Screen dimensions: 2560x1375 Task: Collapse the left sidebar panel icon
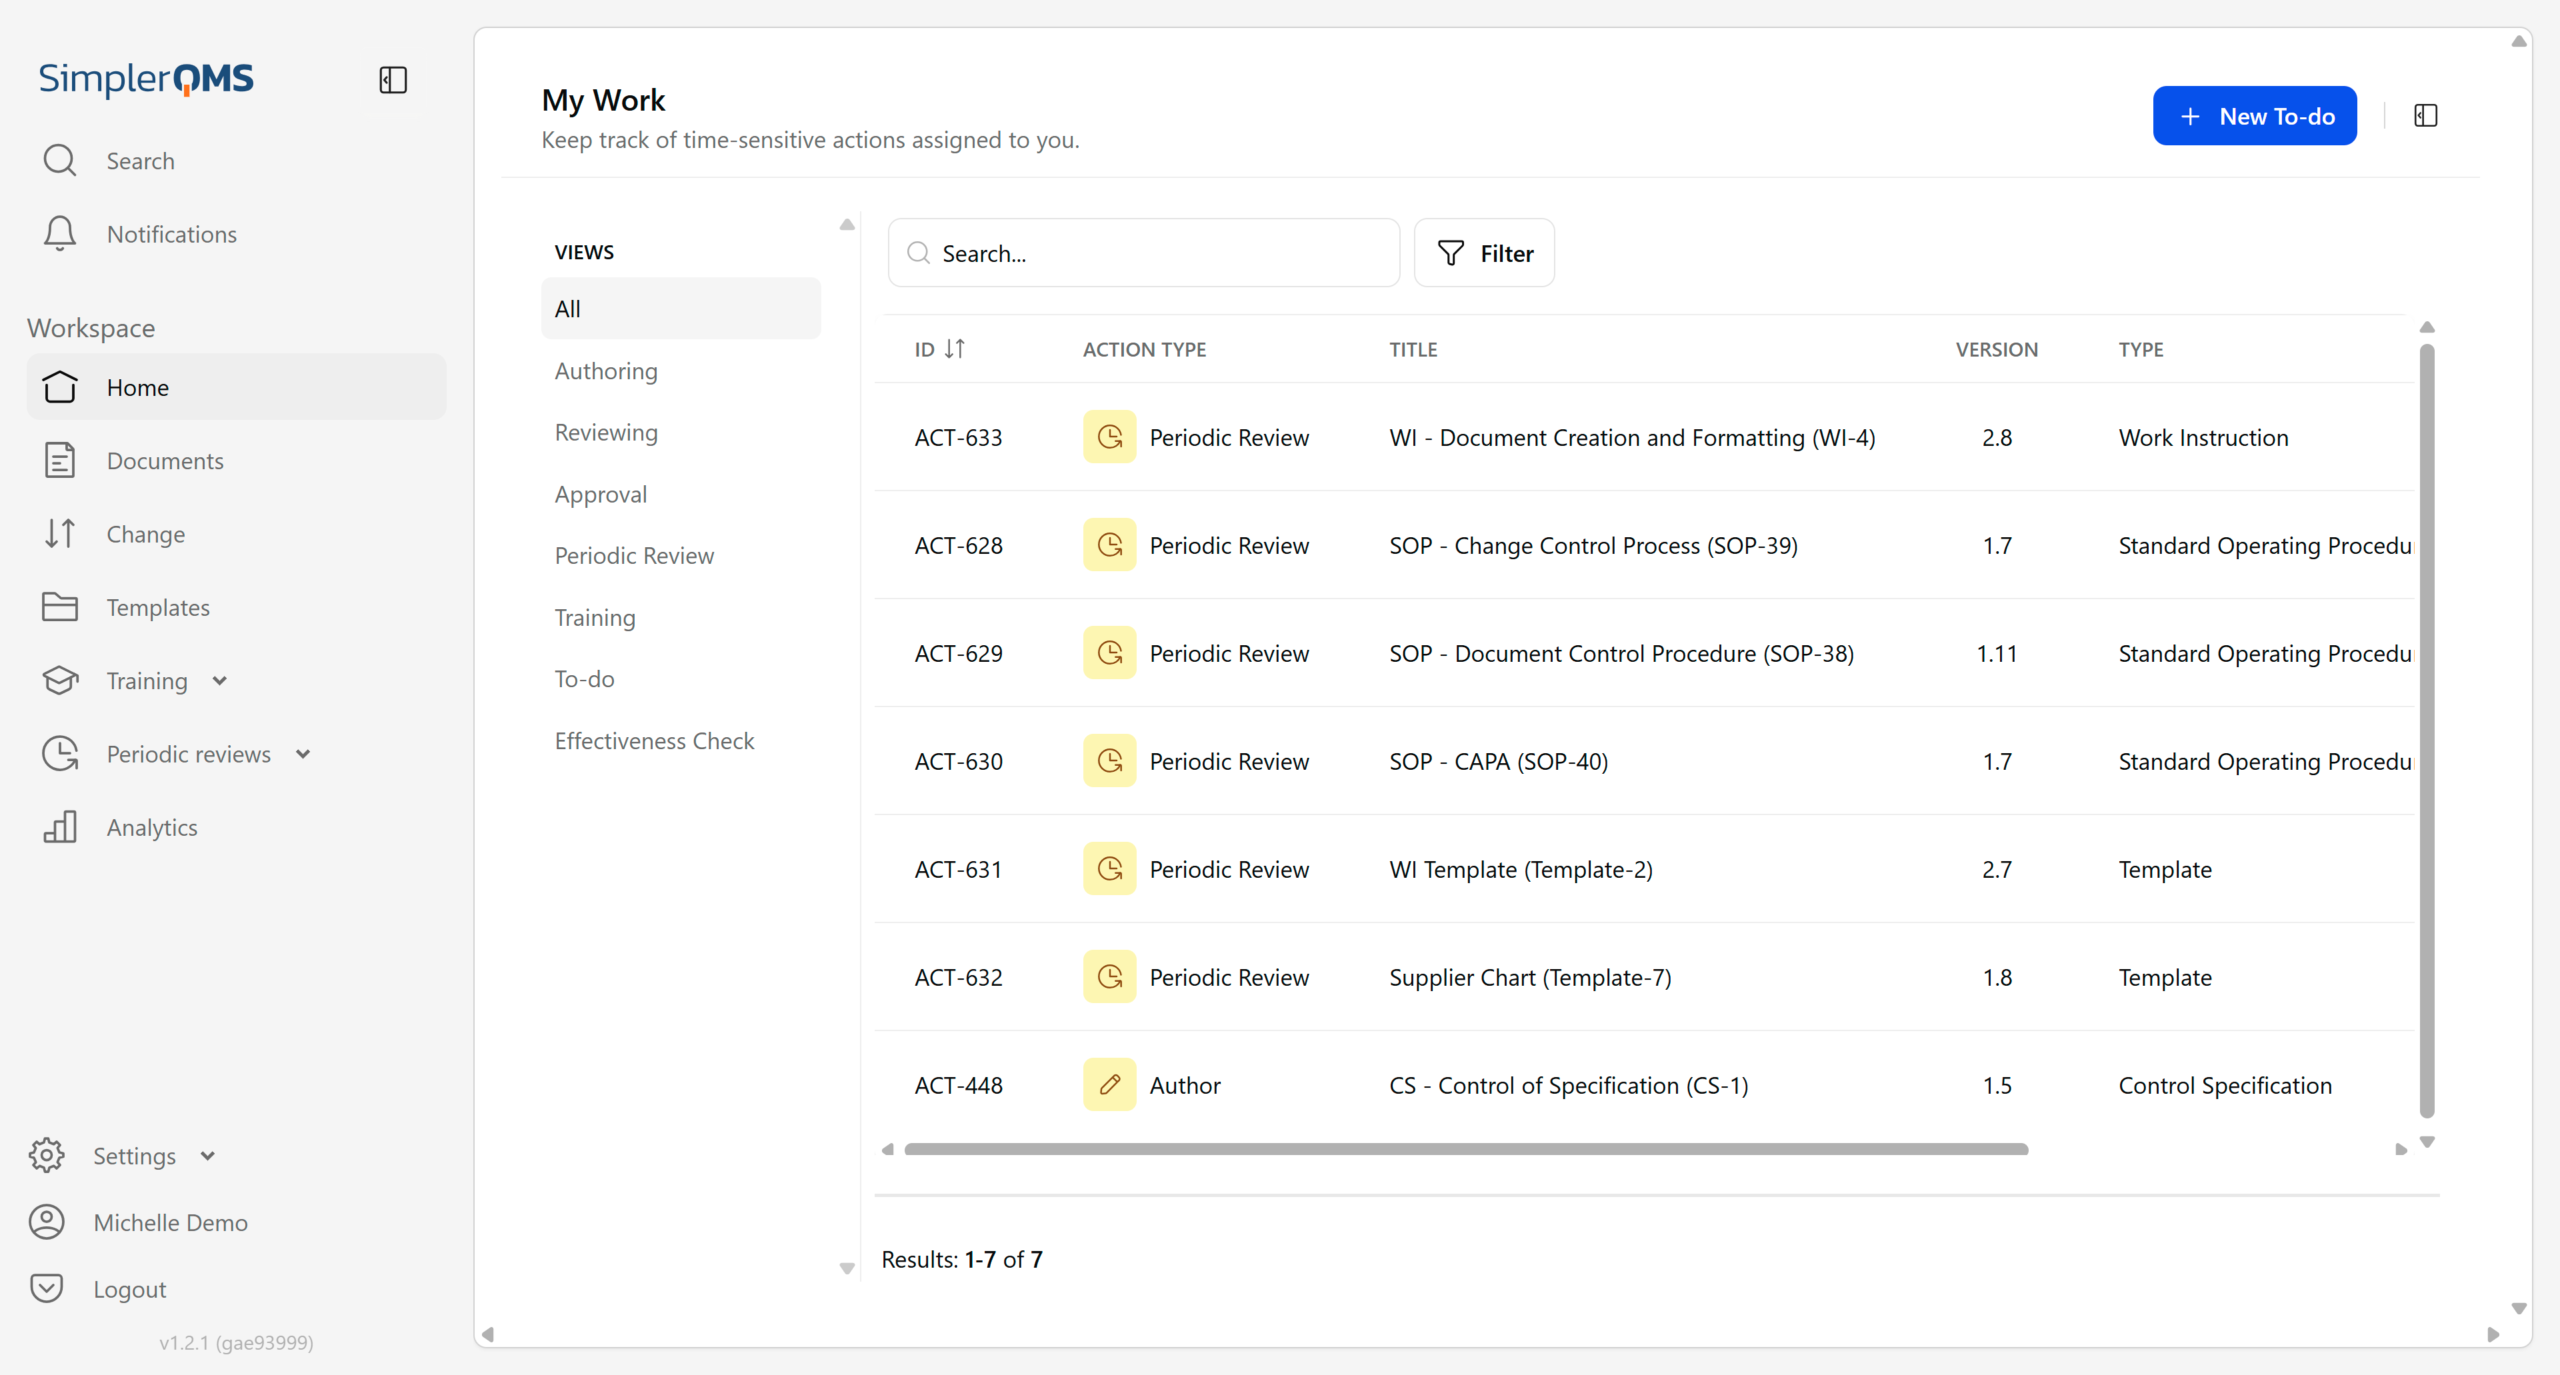pos(393,80)
